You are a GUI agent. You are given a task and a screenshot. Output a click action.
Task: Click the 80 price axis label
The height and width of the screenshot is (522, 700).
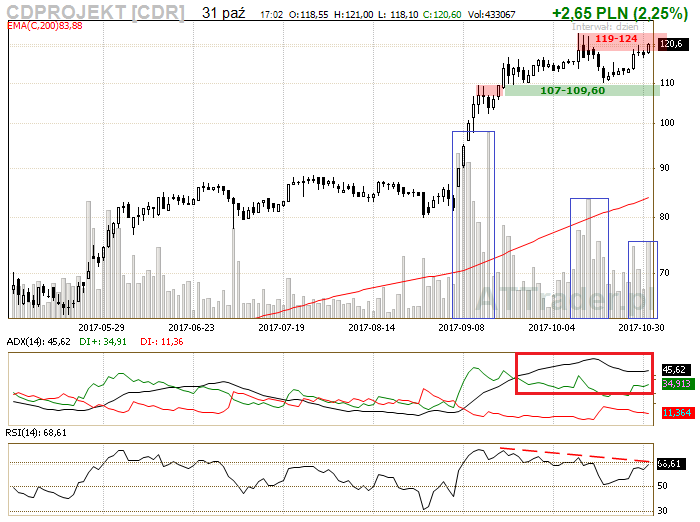(664, 217)
